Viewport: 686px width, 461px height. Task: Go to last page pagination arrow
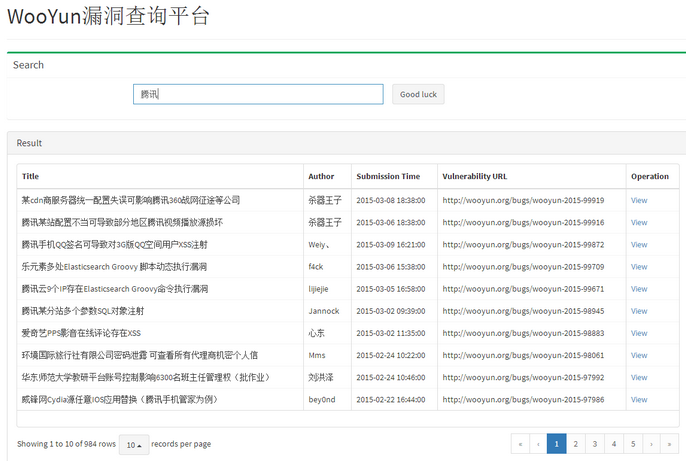(x=669, y=444)
